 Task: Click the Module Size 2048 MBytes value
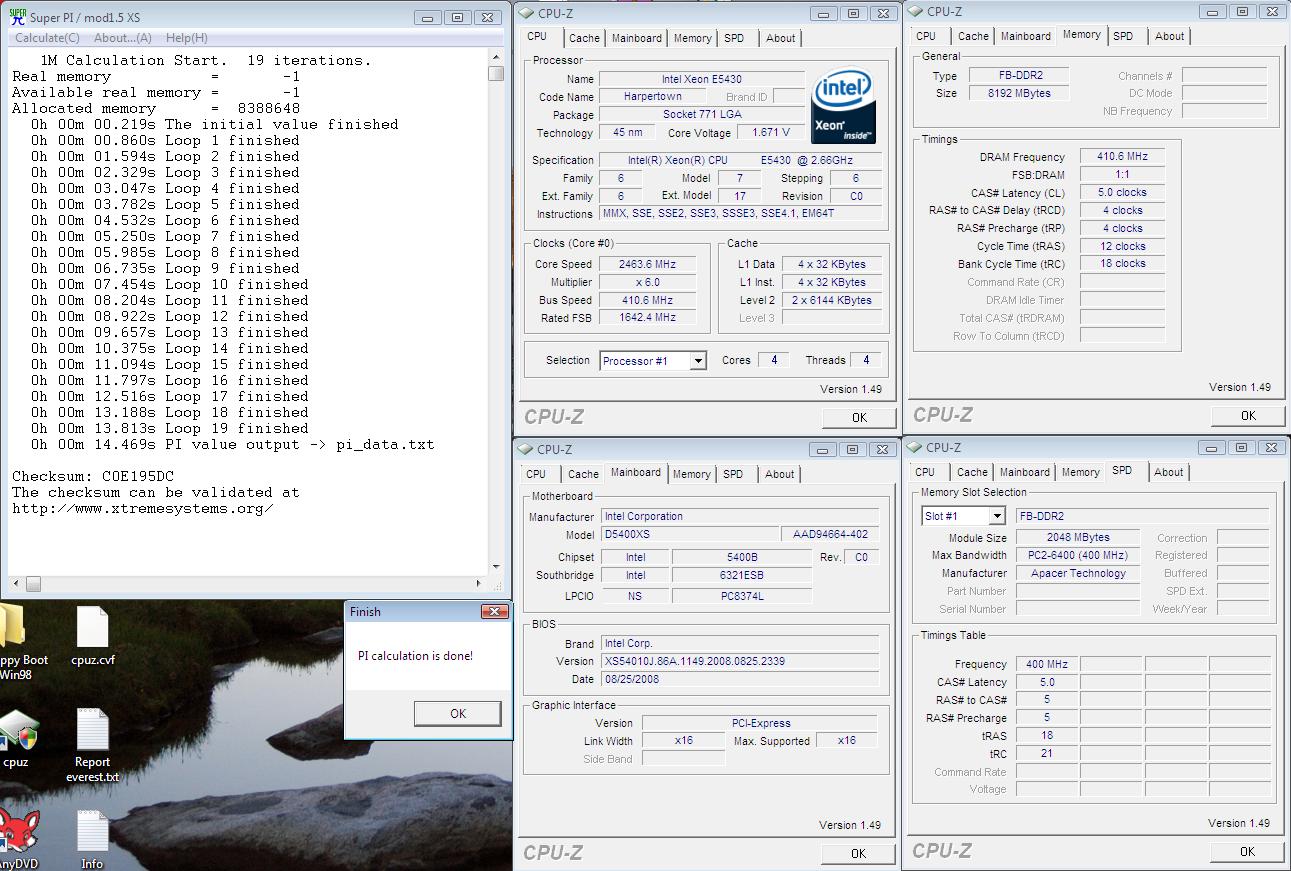[x=1078, y=537]
